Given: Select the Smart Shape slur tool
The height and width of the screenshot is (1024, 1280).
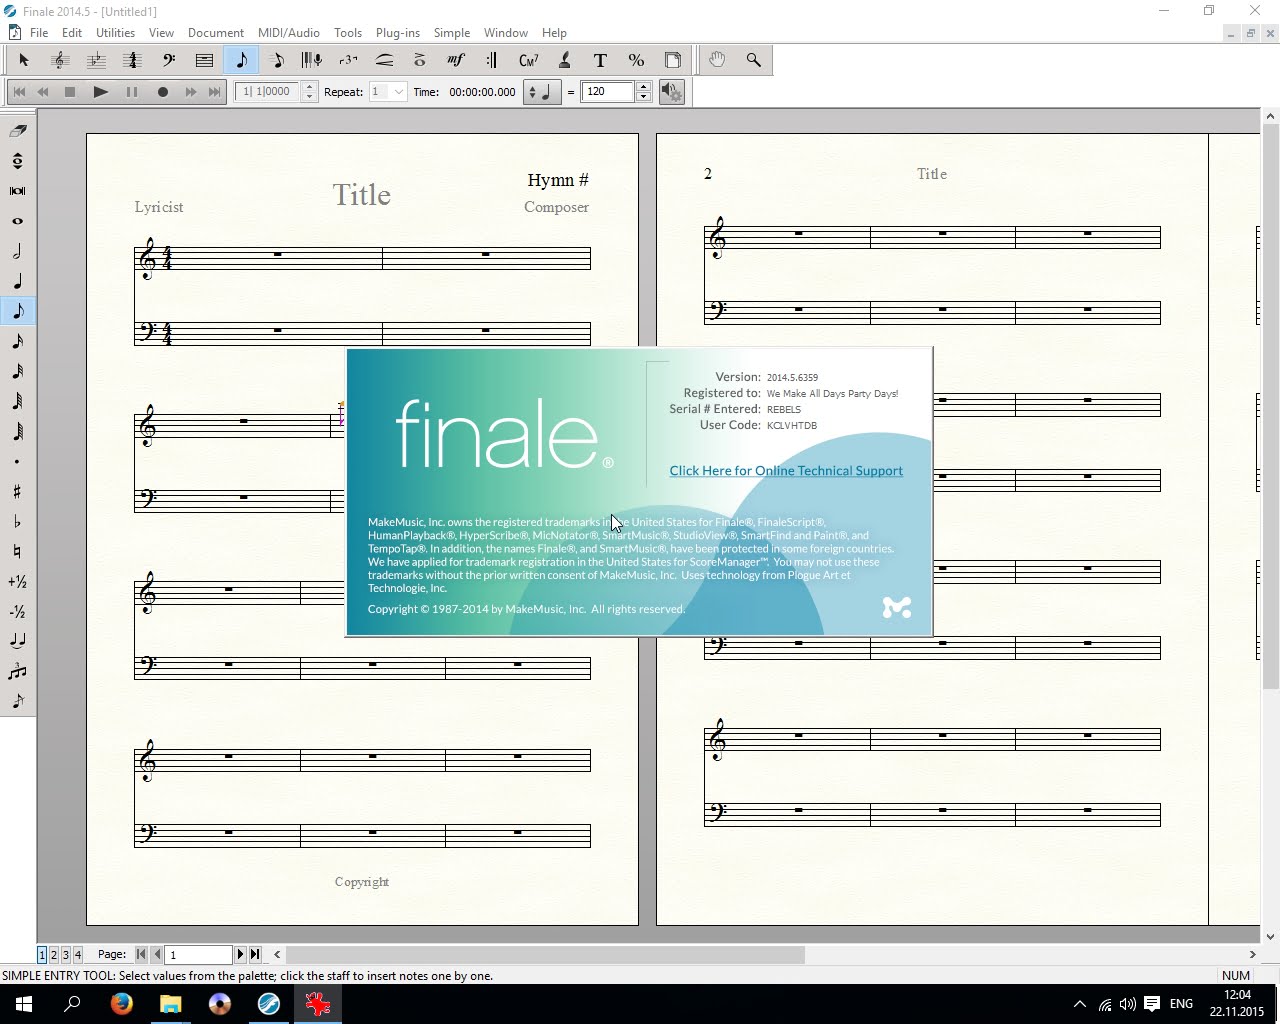Looking at the screenshot, I should (x=384, y=60).
